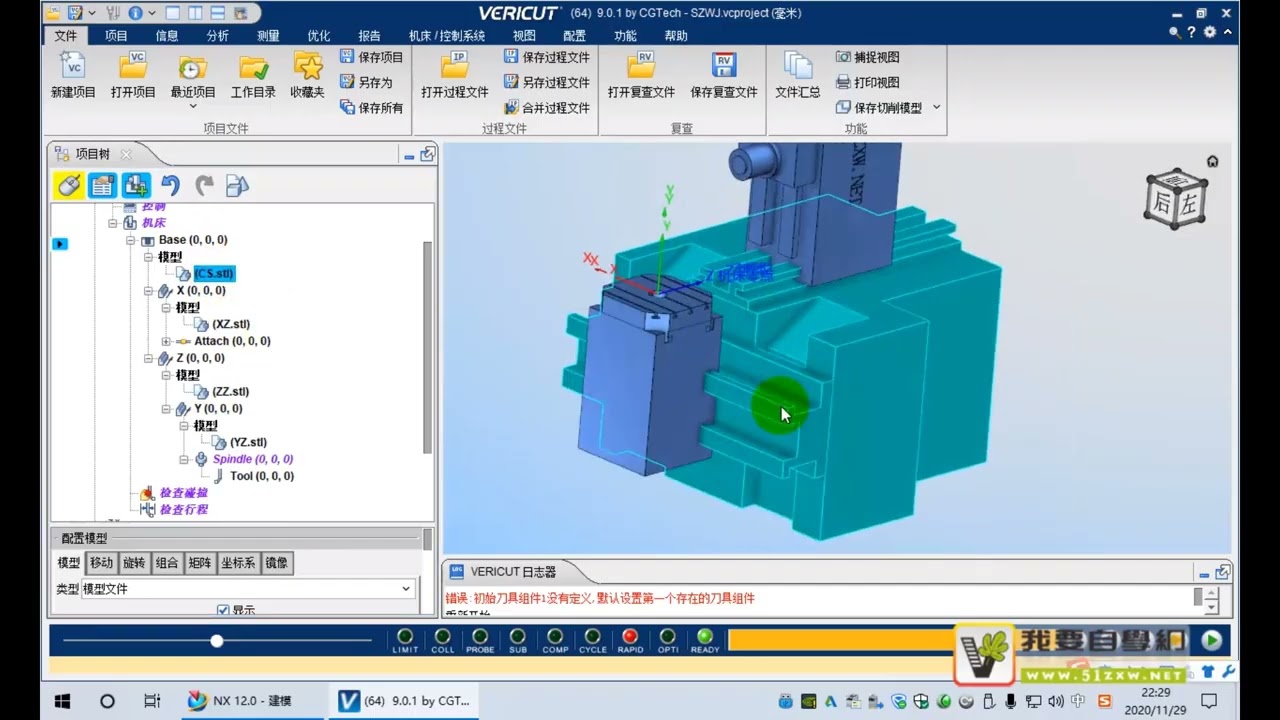Image resolution: width=1280 pixels, height=720 pixels.
Task: Switch to the 视图 ribbon tab
Action: pyautogui.click(x=524, y=35)
